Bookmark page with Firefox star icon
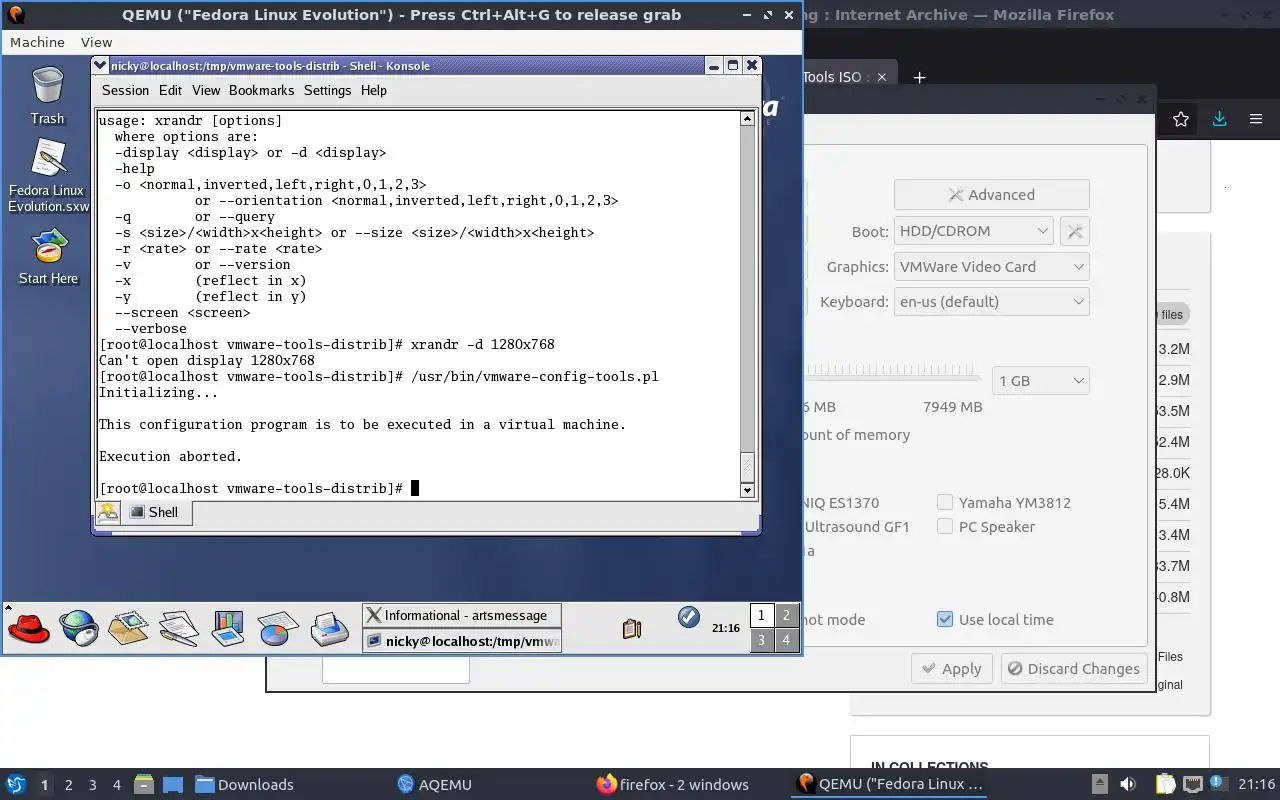This screenshot has width=1280, height=800. coord(1181,119)
